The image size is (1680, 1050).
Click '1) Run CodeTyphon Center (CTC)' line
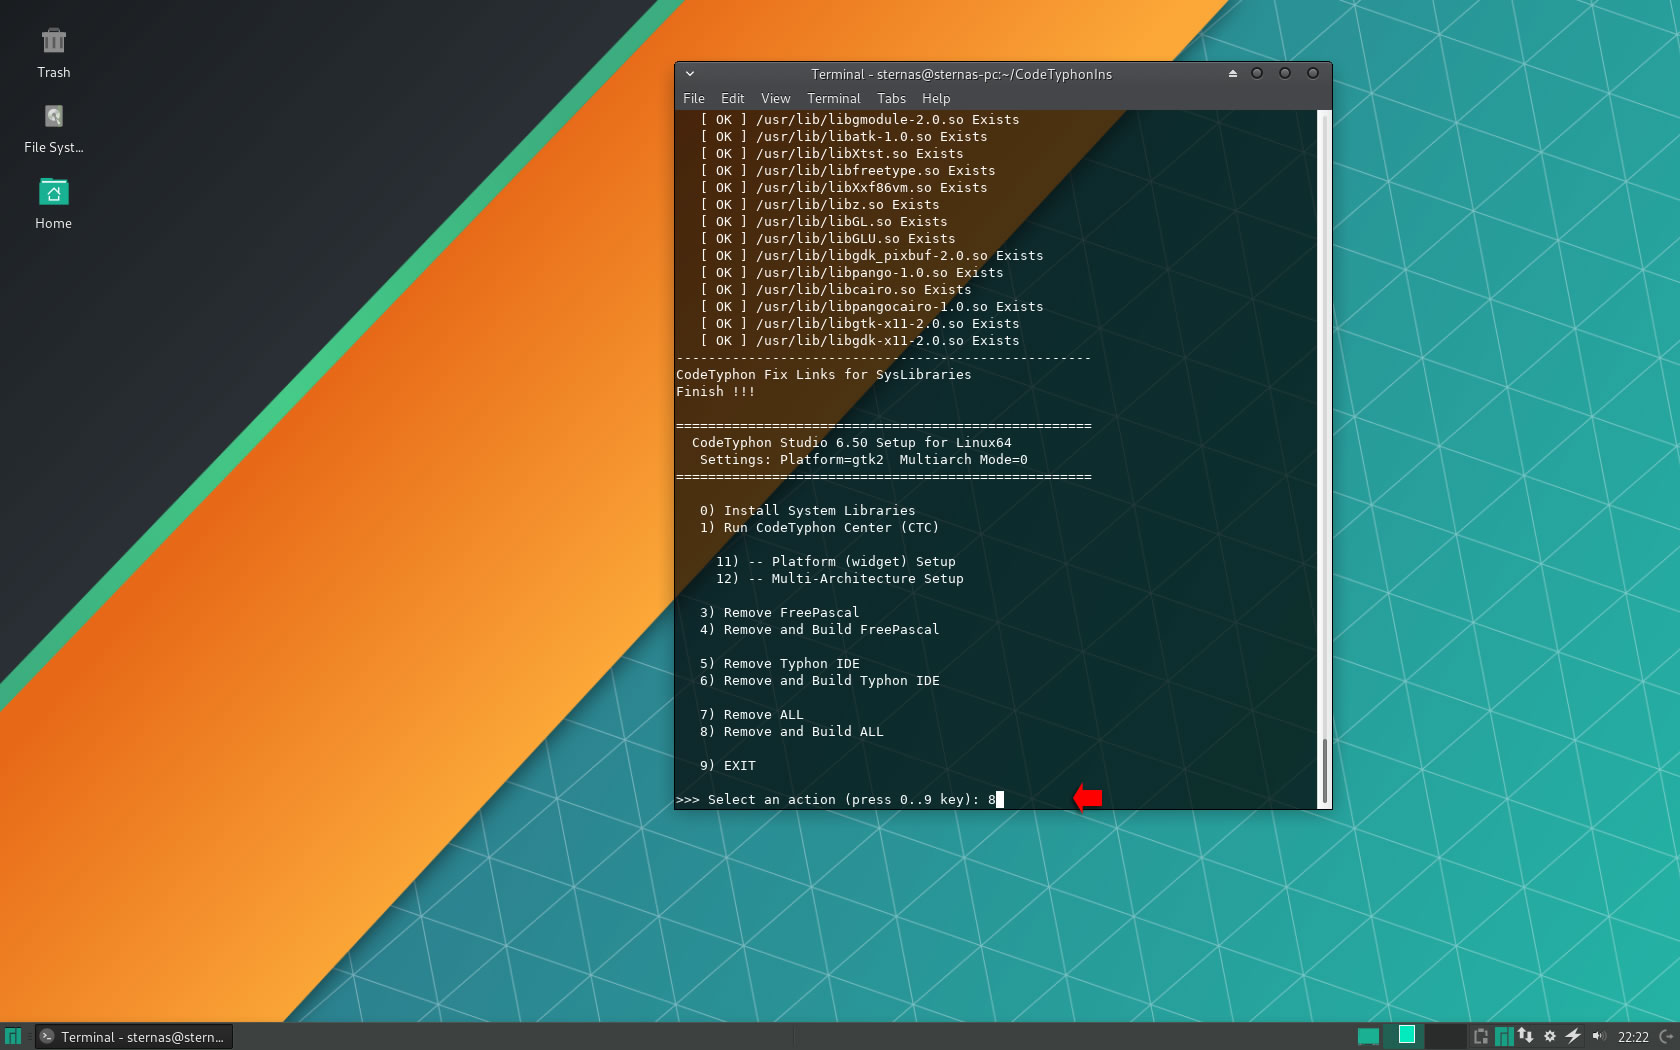pyautogui.click(x=820, y=528)
